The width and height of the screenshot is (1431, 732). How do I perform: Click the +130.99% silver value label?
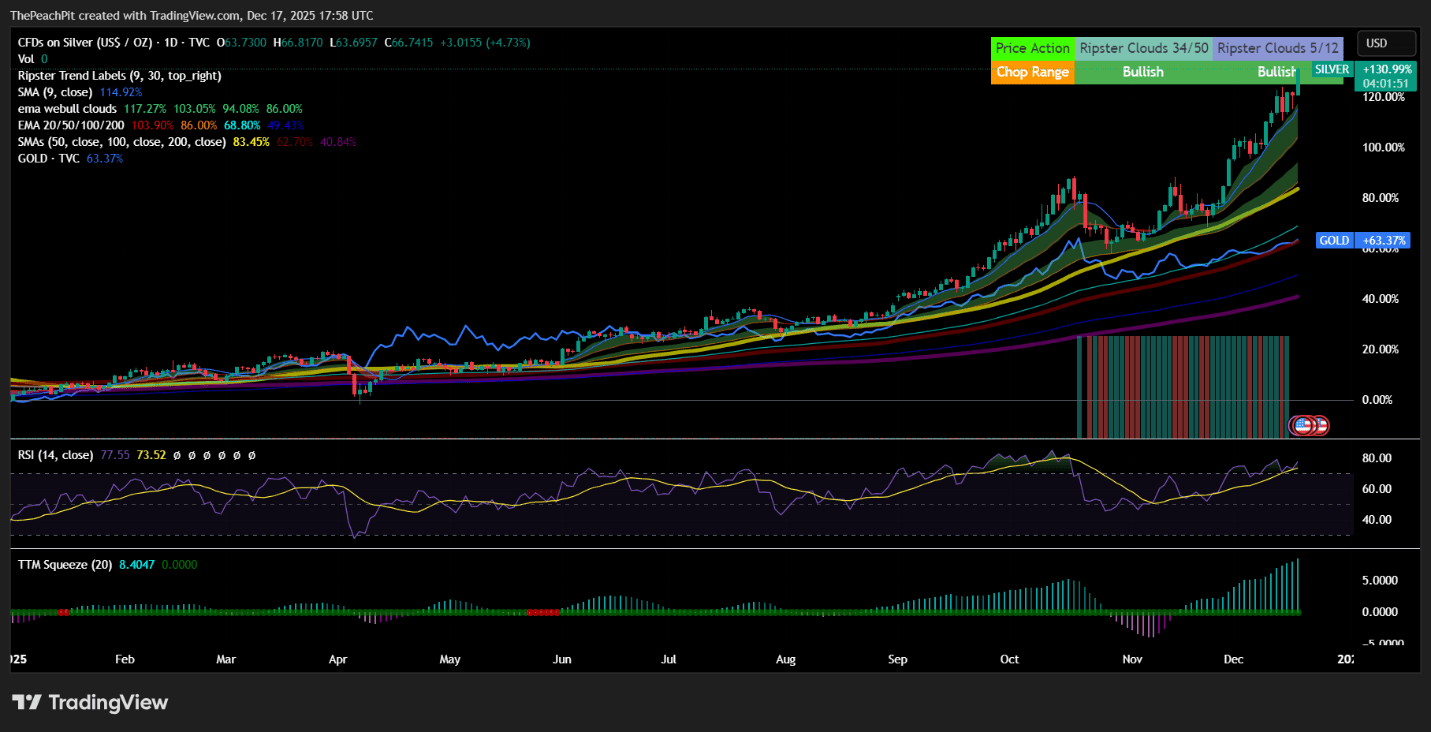(1386, 69)
